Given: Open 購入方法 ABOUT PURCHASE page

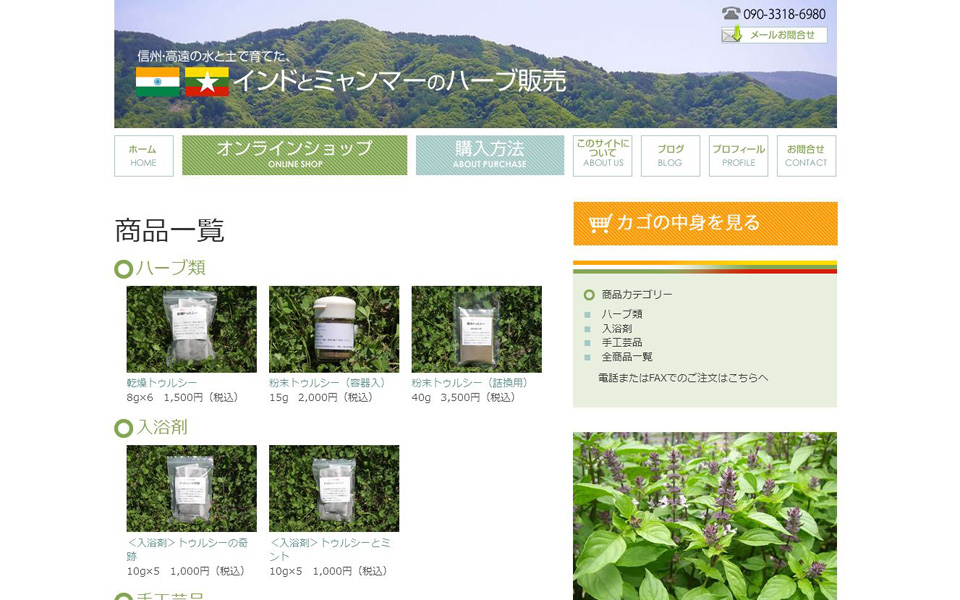Looking at the screenshot, I should pos(490,156).
